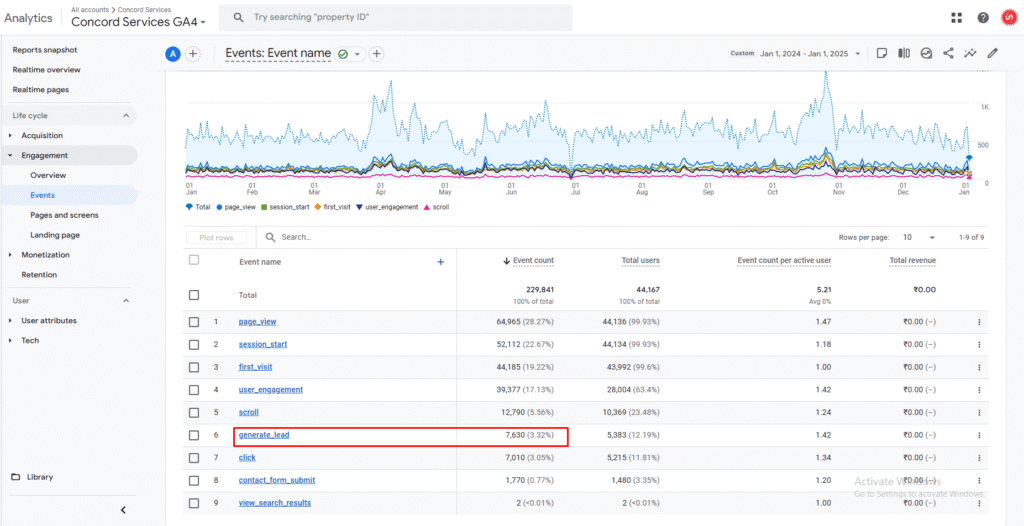The height and width of the screenshot is (526, 1024).
Task: Click the add comparison plus icon
Action: click(x=193, y=54)
